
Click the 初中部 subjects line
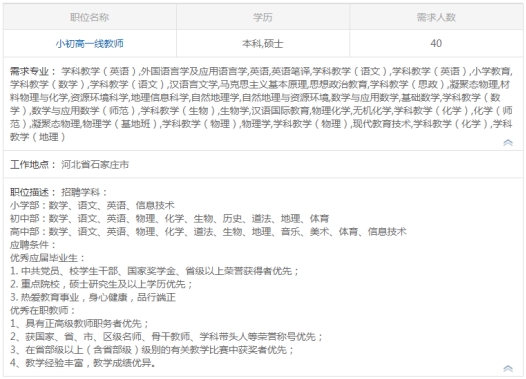(169, 219)
